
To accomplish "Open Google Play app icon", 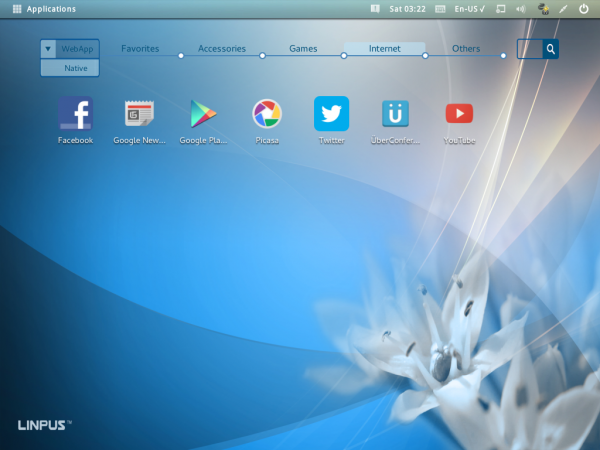I will (x=203, y=114).
